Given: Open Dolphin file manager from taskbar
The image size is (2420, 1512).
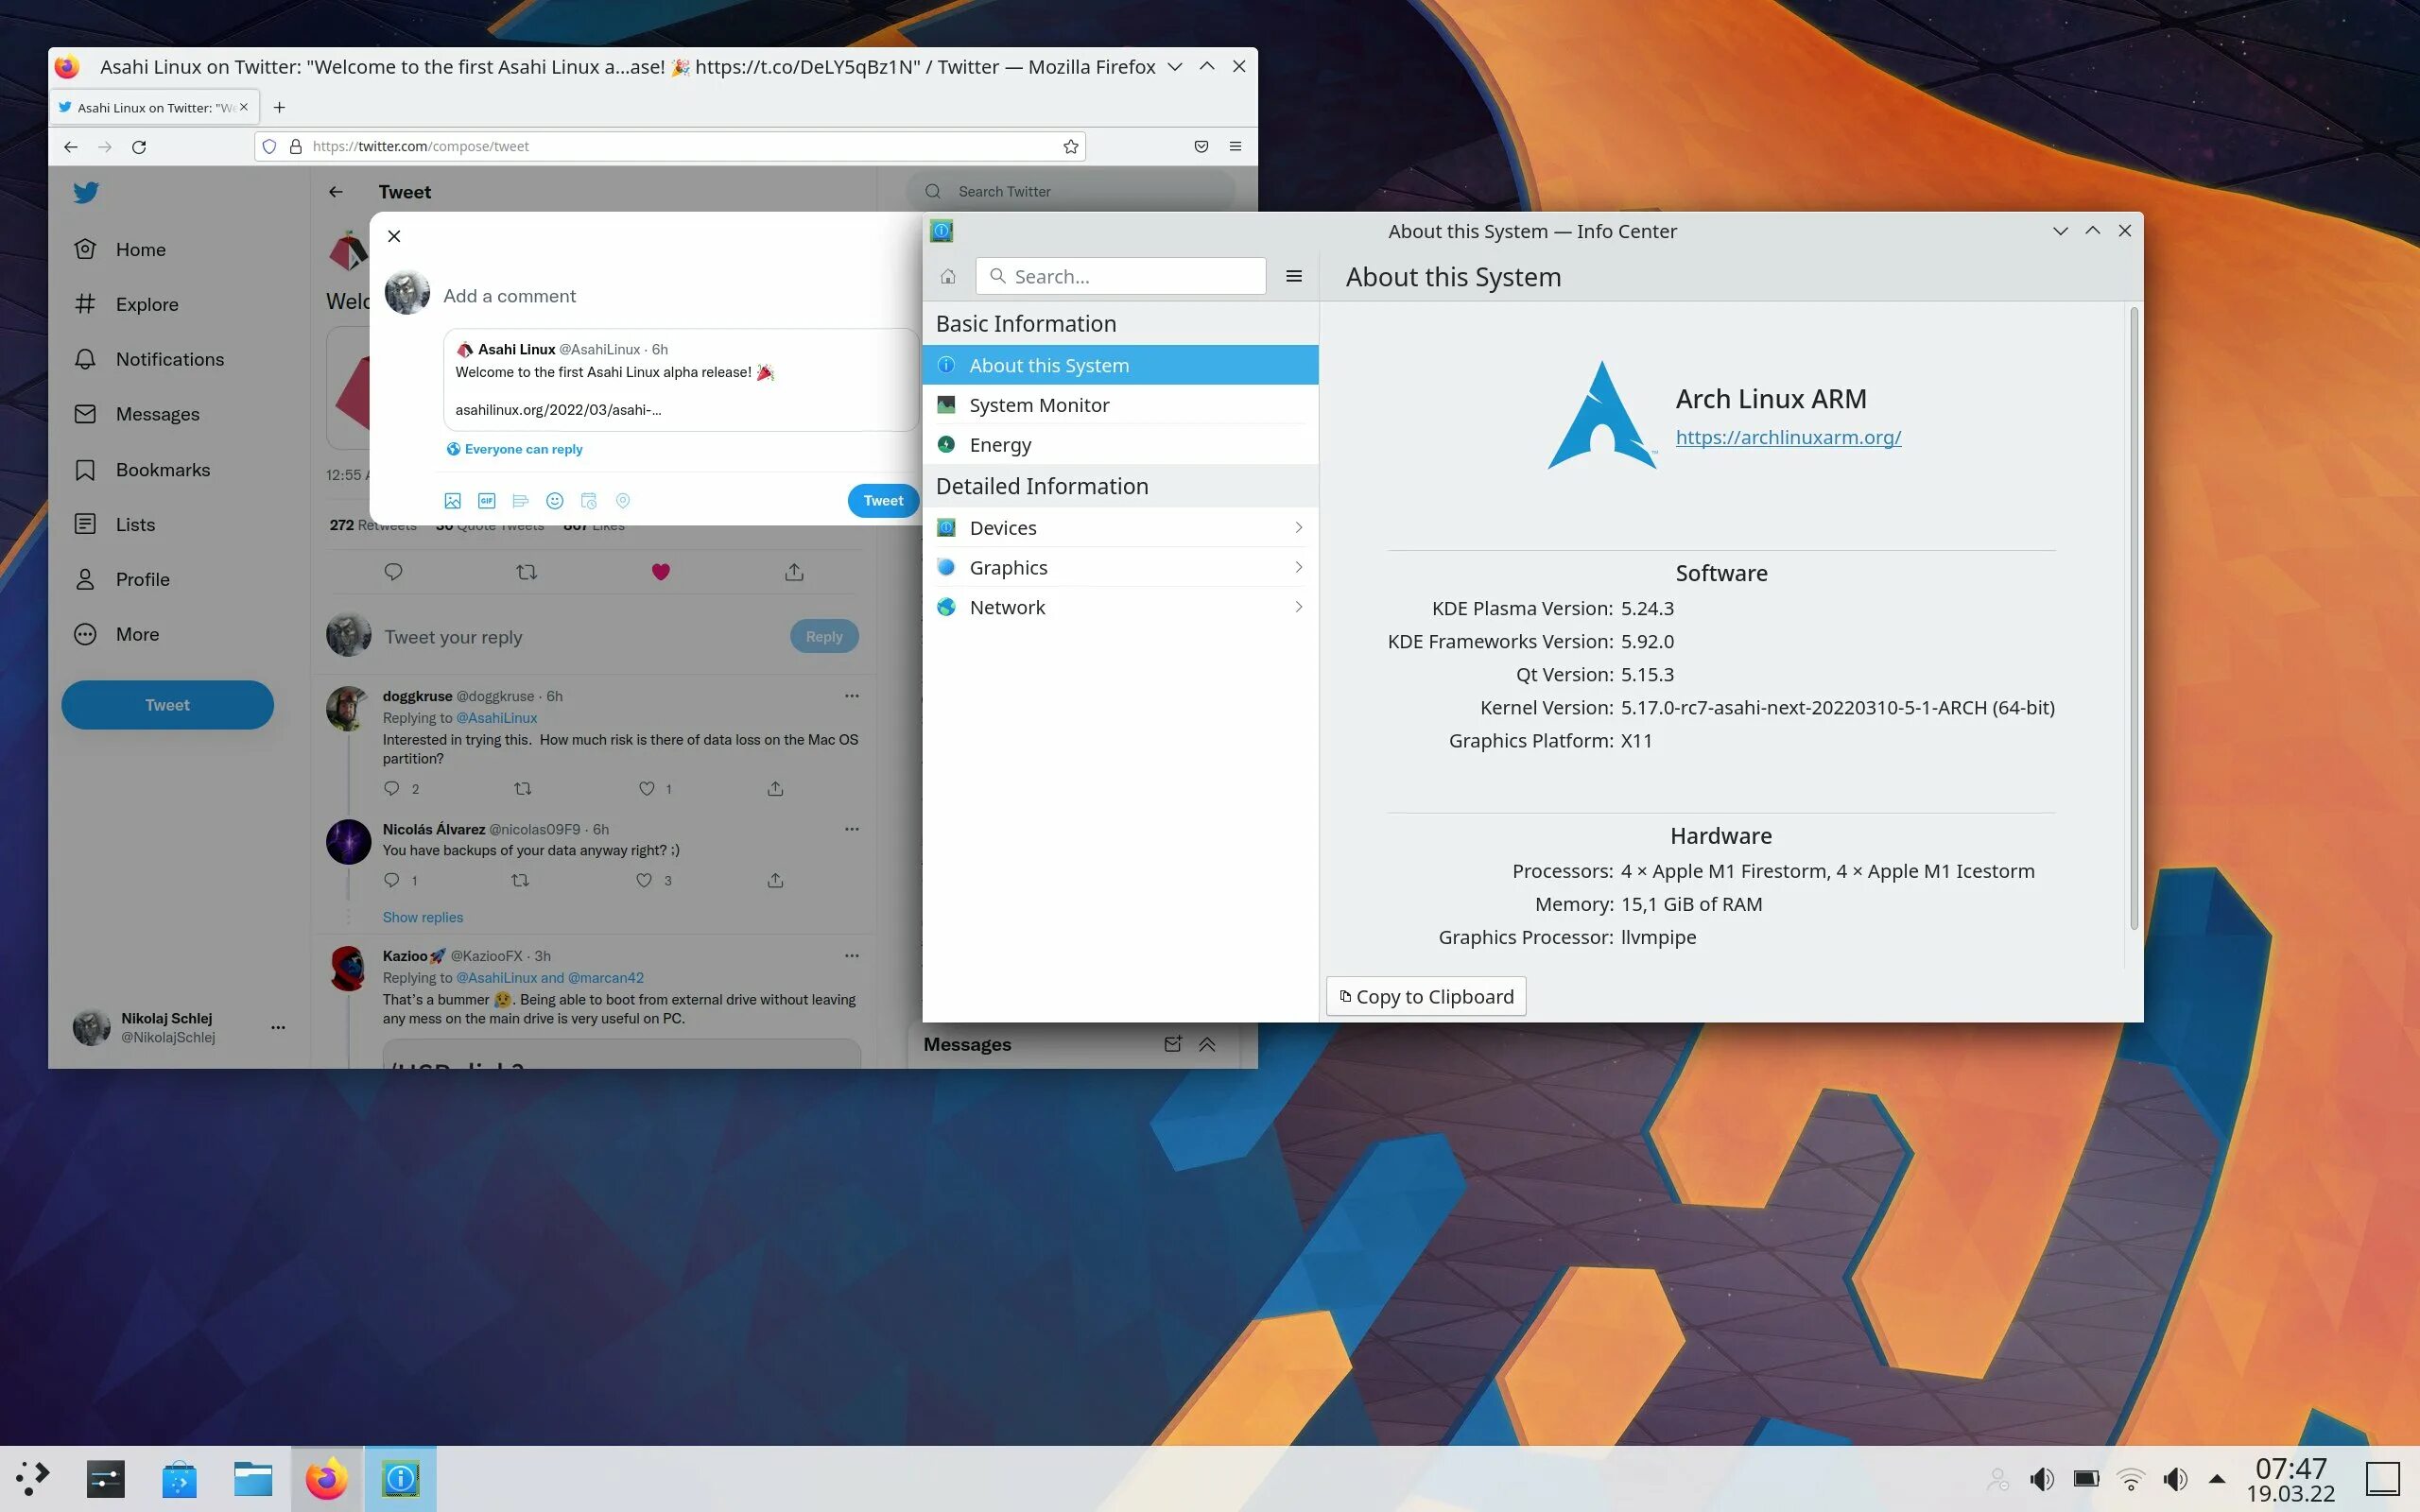Looking at the screenshot, I should (252, 1478).
